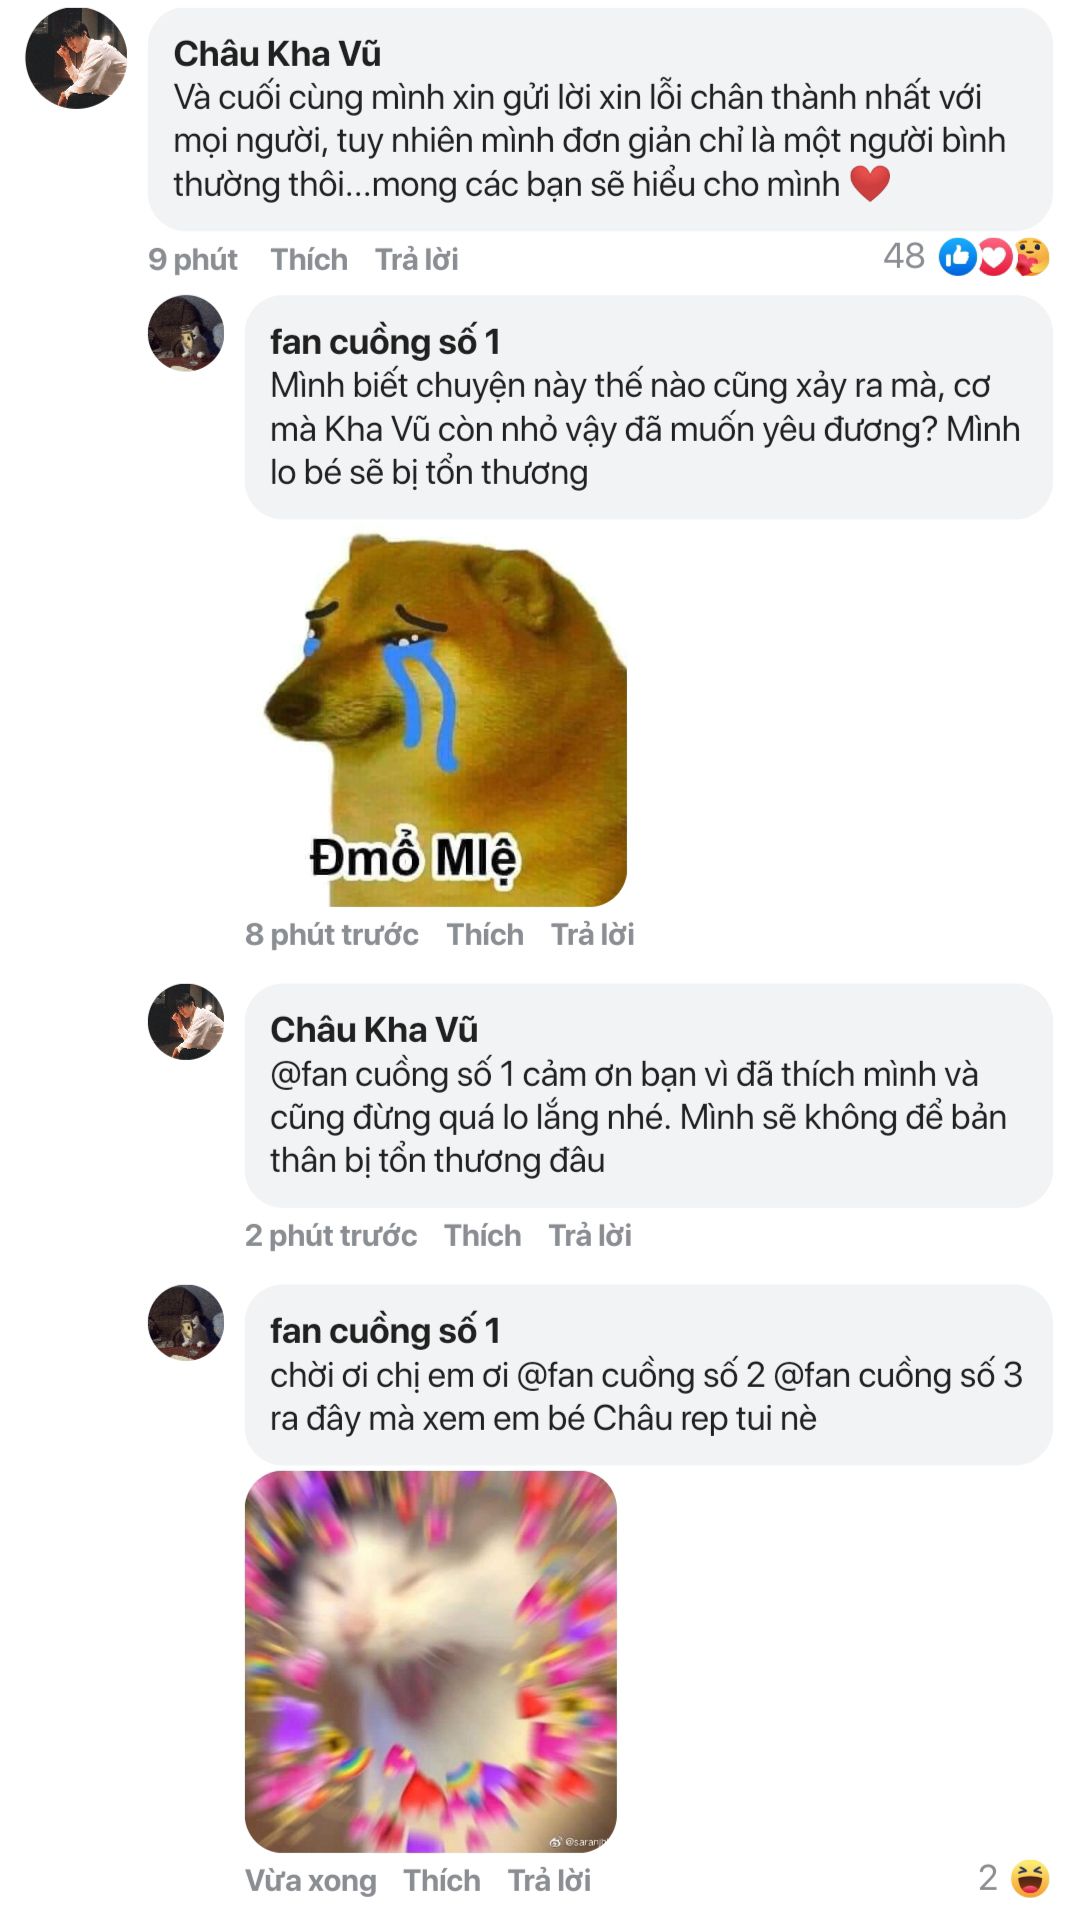The width and height of the screenshot is (1079, 1913).
Task: View the 48 reactions count
Action: point(903,257)
